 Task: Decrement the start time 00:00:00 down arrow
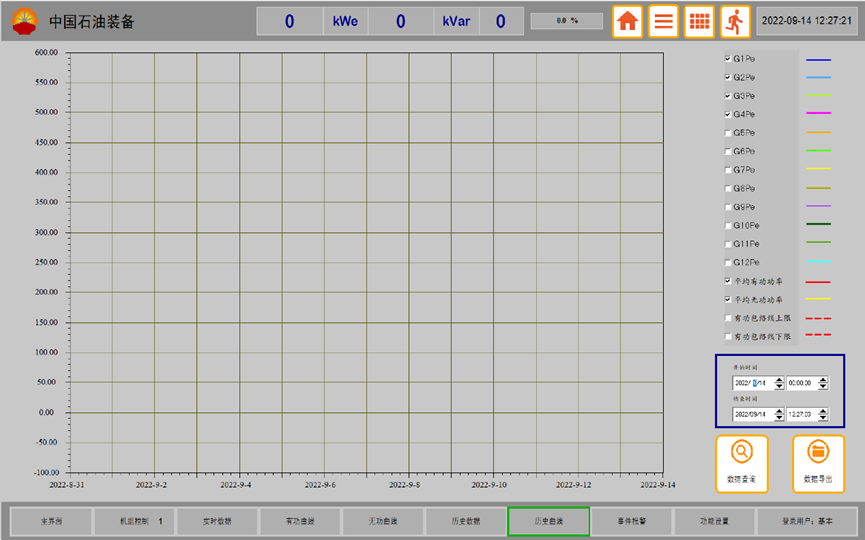click(823, 386)
